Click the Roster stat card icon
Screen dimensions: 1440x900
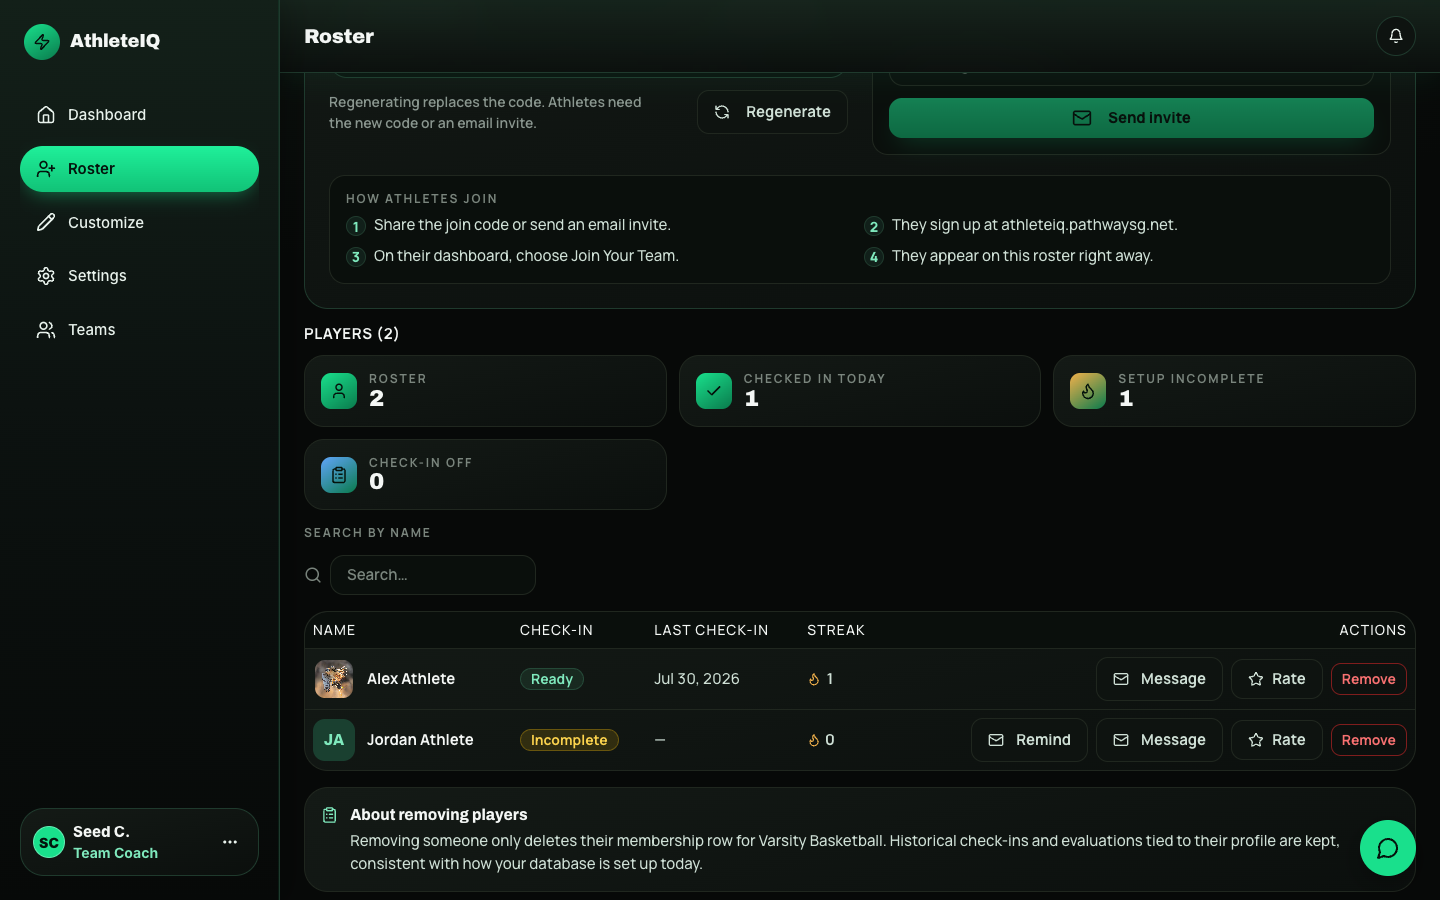(x=339, y=391)
